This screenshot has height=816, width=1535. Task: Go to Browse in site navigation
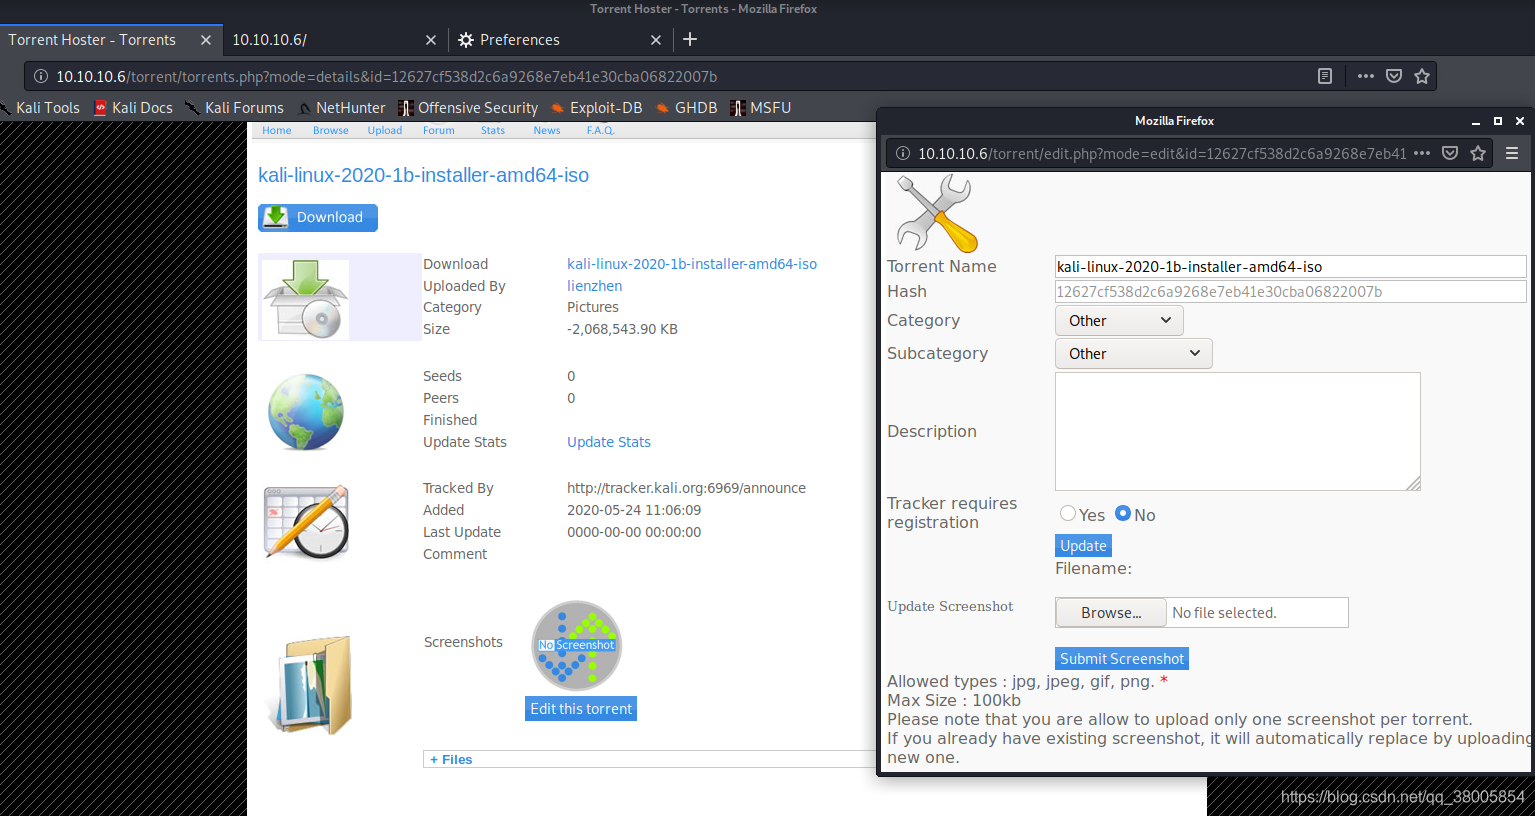(331, 131)
